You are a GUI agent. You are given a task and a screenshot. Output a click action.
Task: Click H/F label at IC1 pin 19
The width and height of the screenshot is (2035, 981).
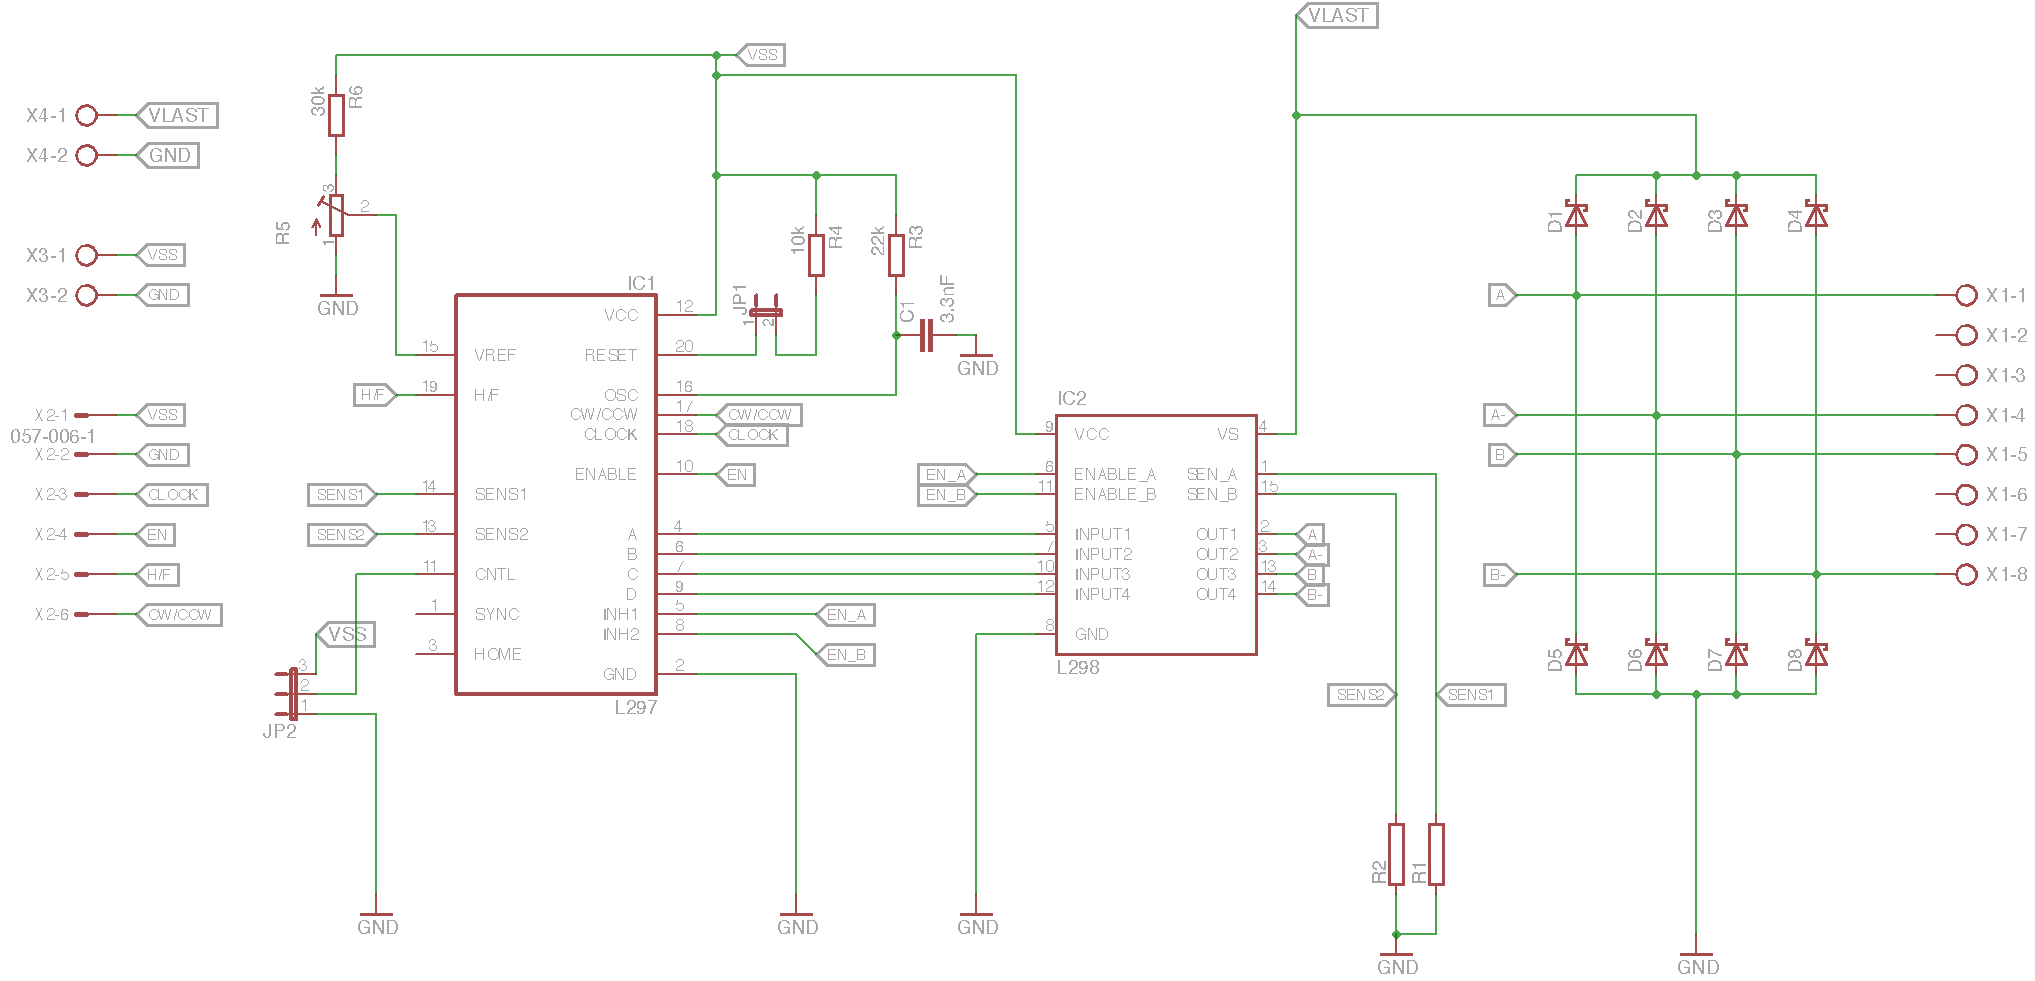(375, 395)
